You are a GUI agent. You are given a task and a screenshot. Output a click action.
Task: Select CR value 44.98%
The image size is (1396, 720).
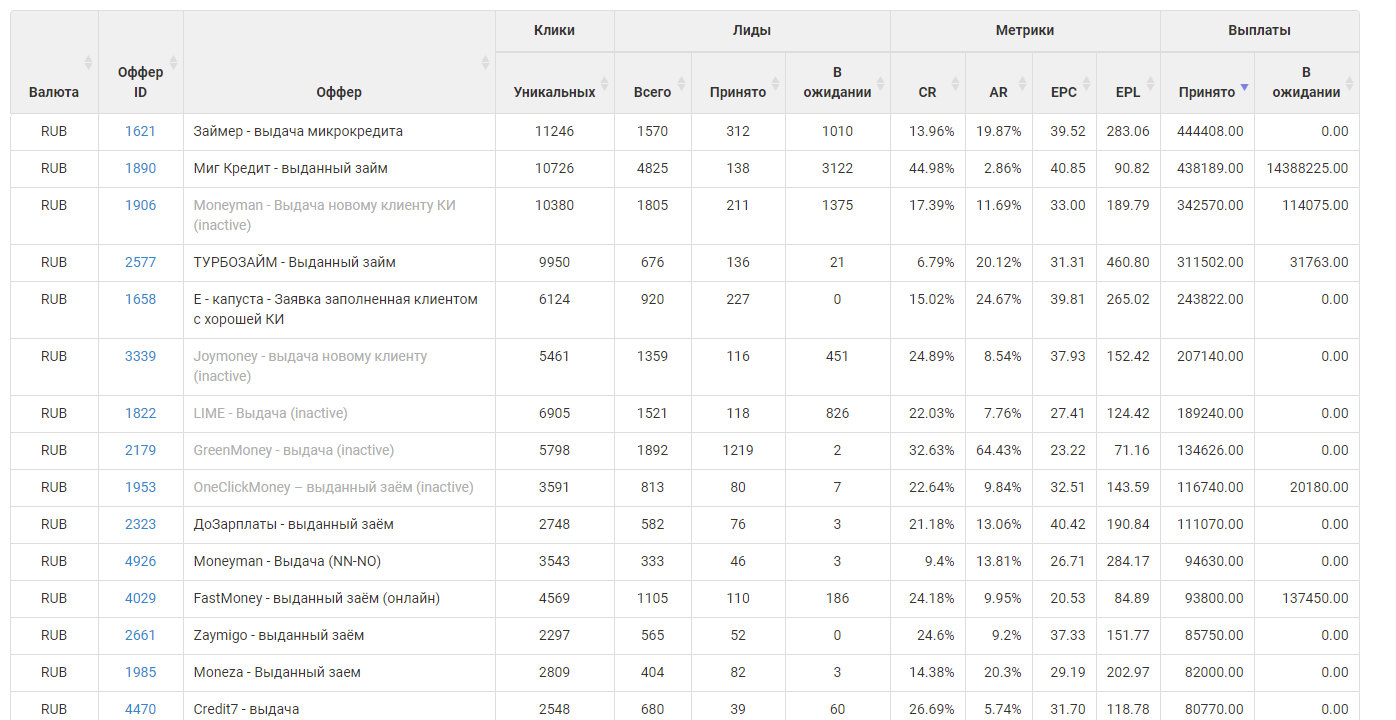coord(931,168)
